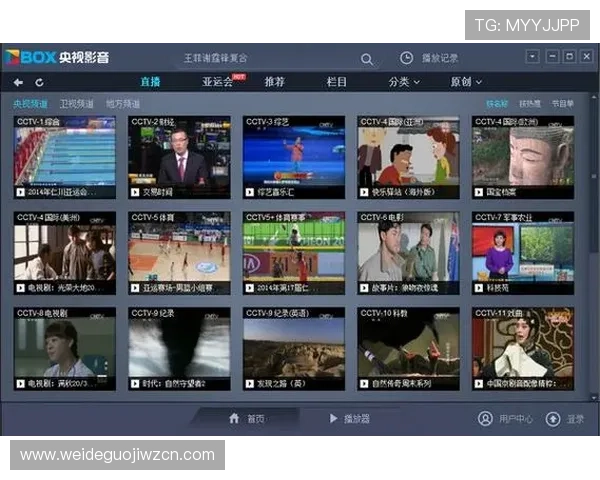Open the CCTV-11 戏曲 thumbnail
Viewport: 600px width, 480px height.
[x=523, y=349]
